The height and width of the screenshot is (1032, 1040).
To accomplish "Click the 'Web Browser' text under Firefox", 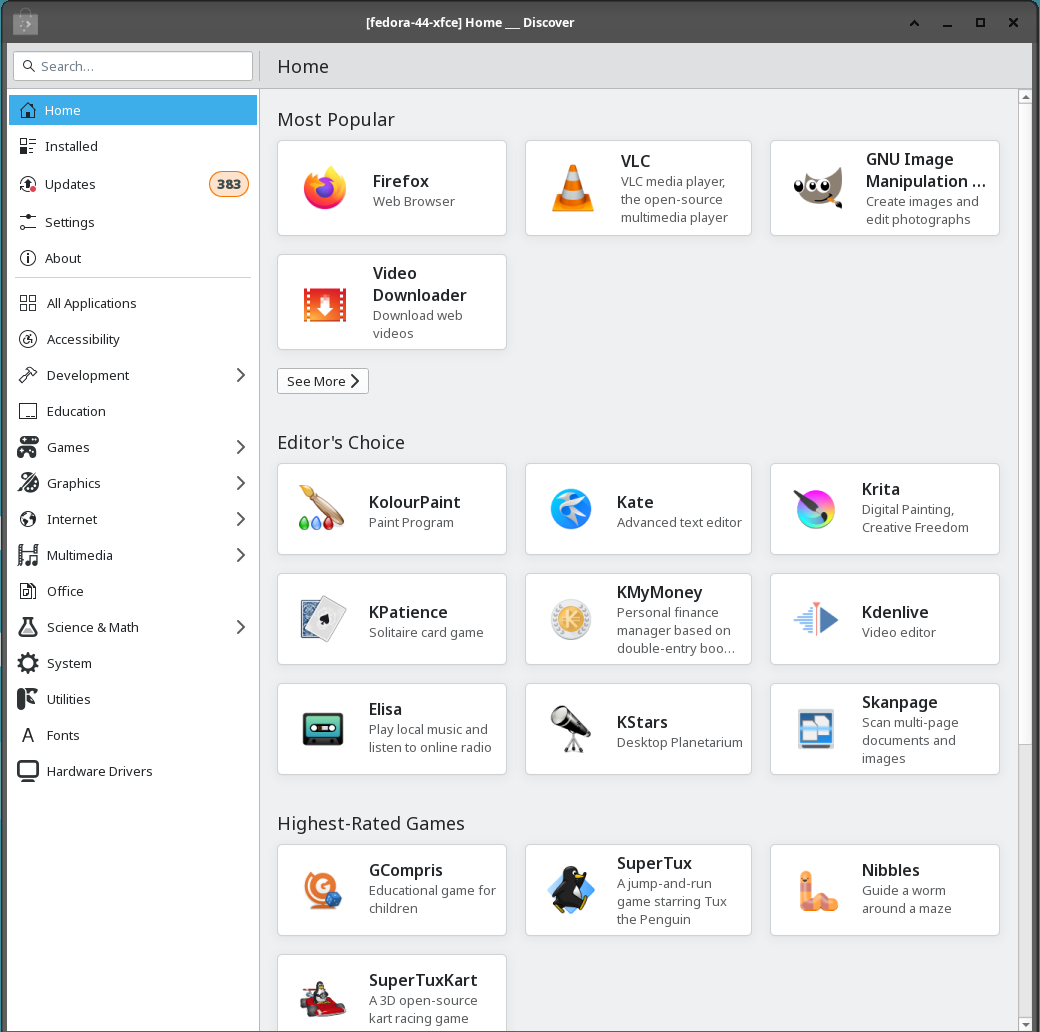I will (414, 202).
